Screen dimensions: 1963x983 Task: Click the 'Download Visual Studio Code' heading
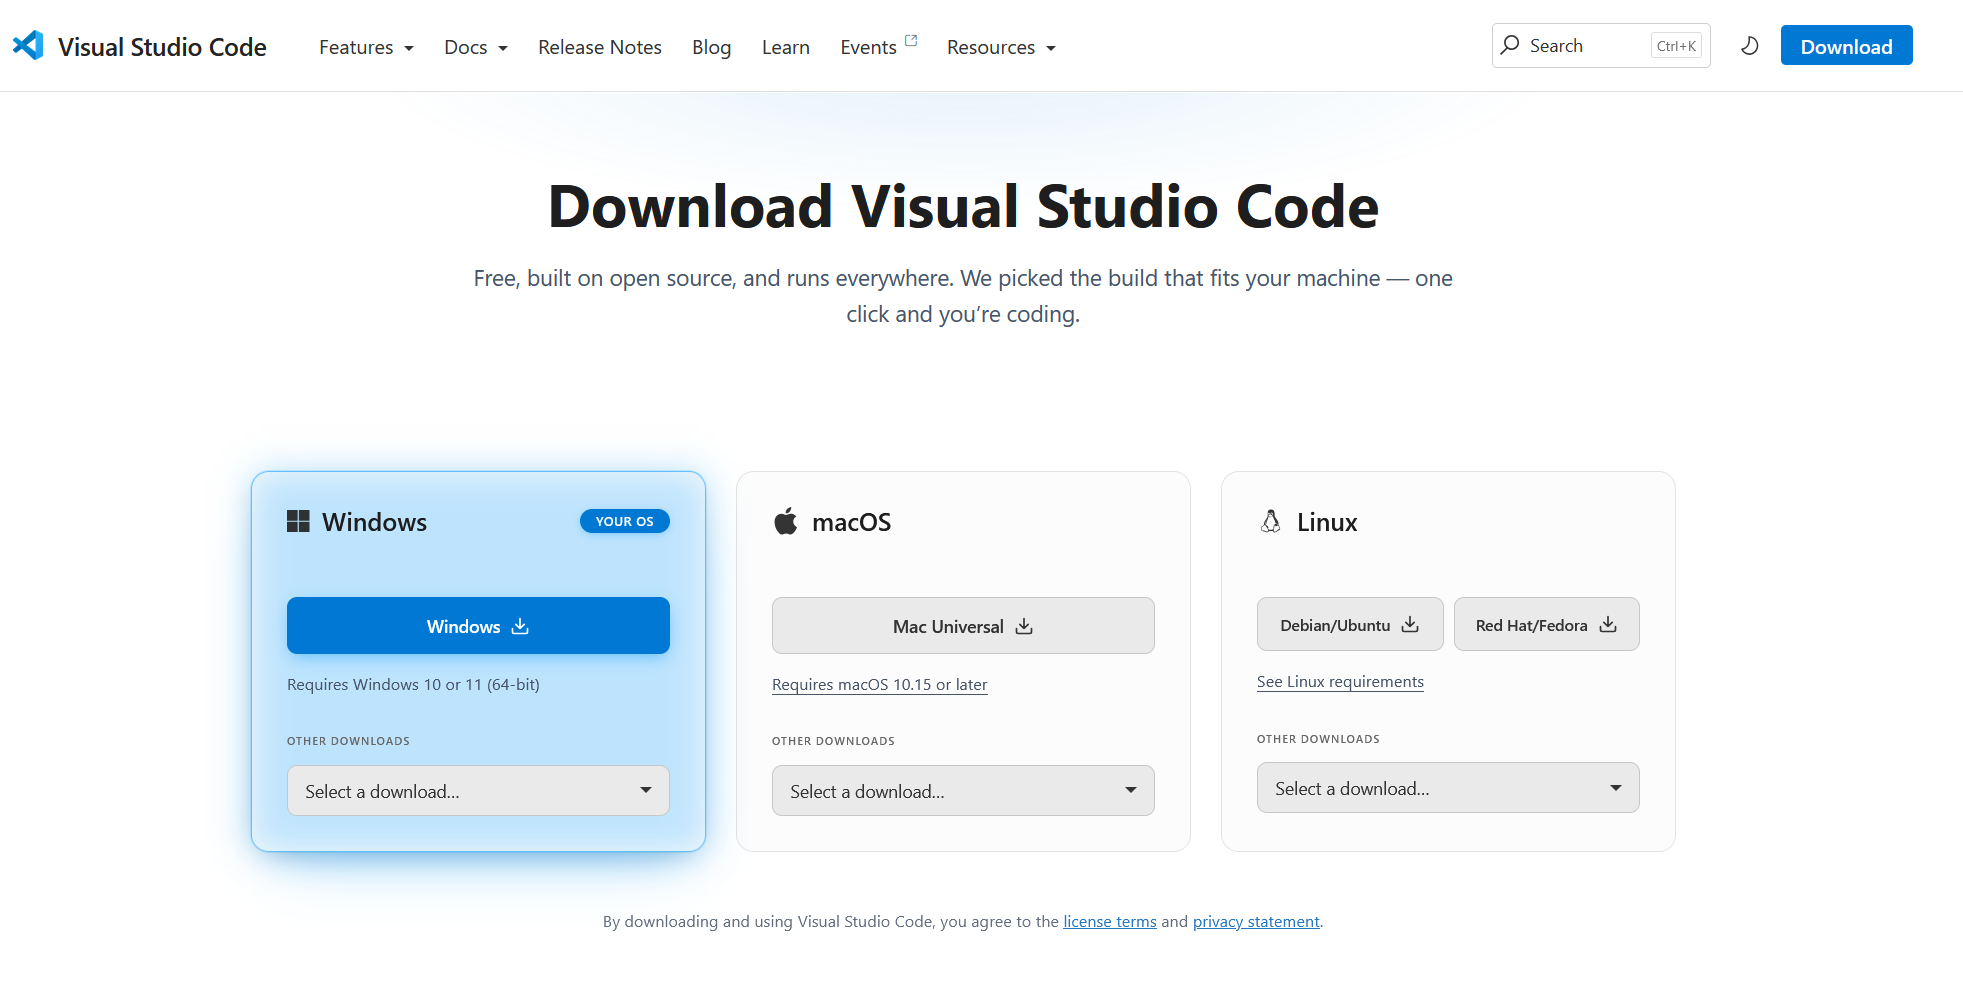pyautogui.click(x=963, y=207)
